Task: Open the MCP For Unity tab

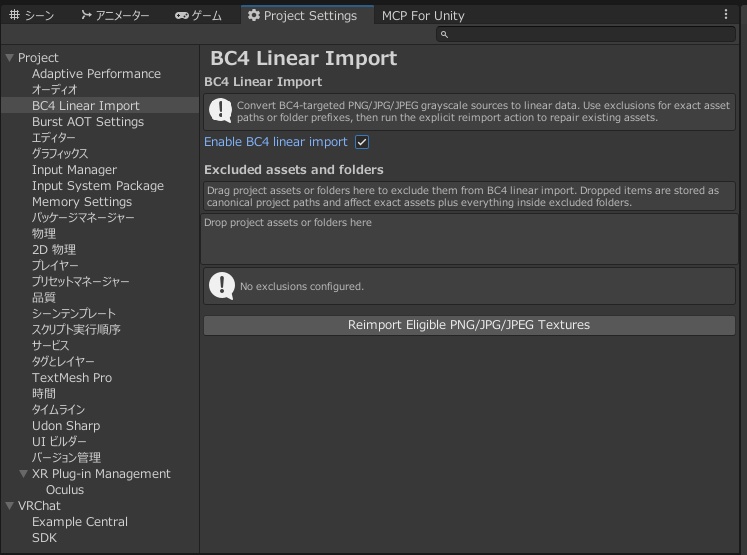Action: 423,15
